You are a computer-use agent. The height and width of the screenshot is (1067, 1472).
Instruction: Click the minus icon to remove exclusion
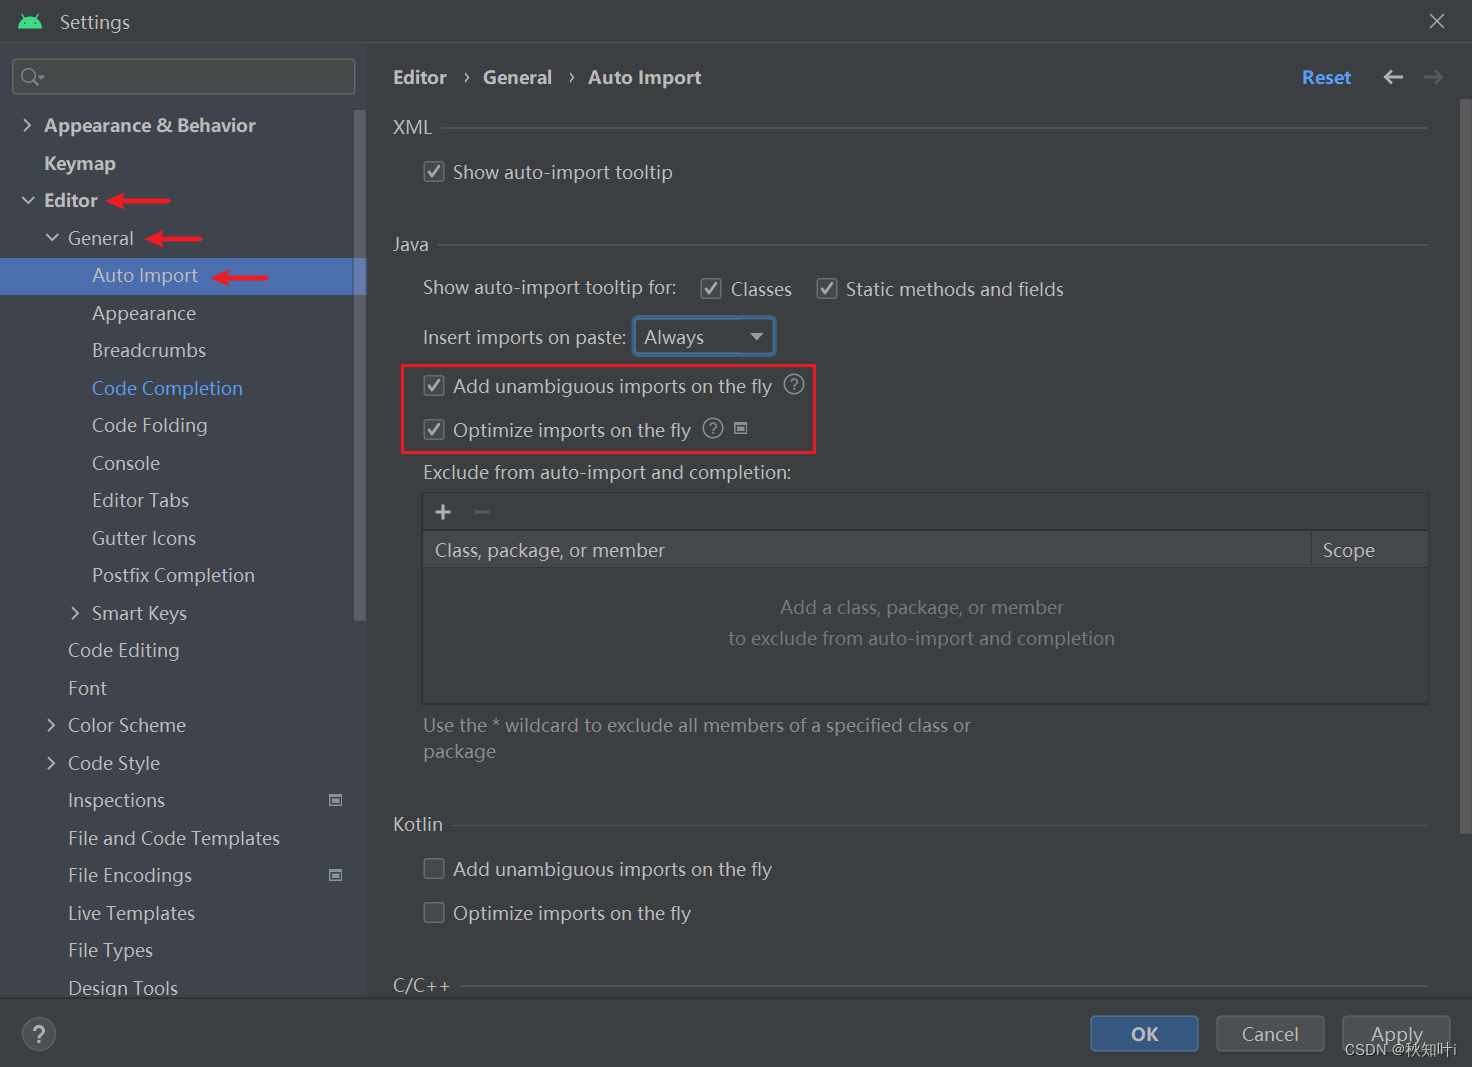click(x=482, y=512)
